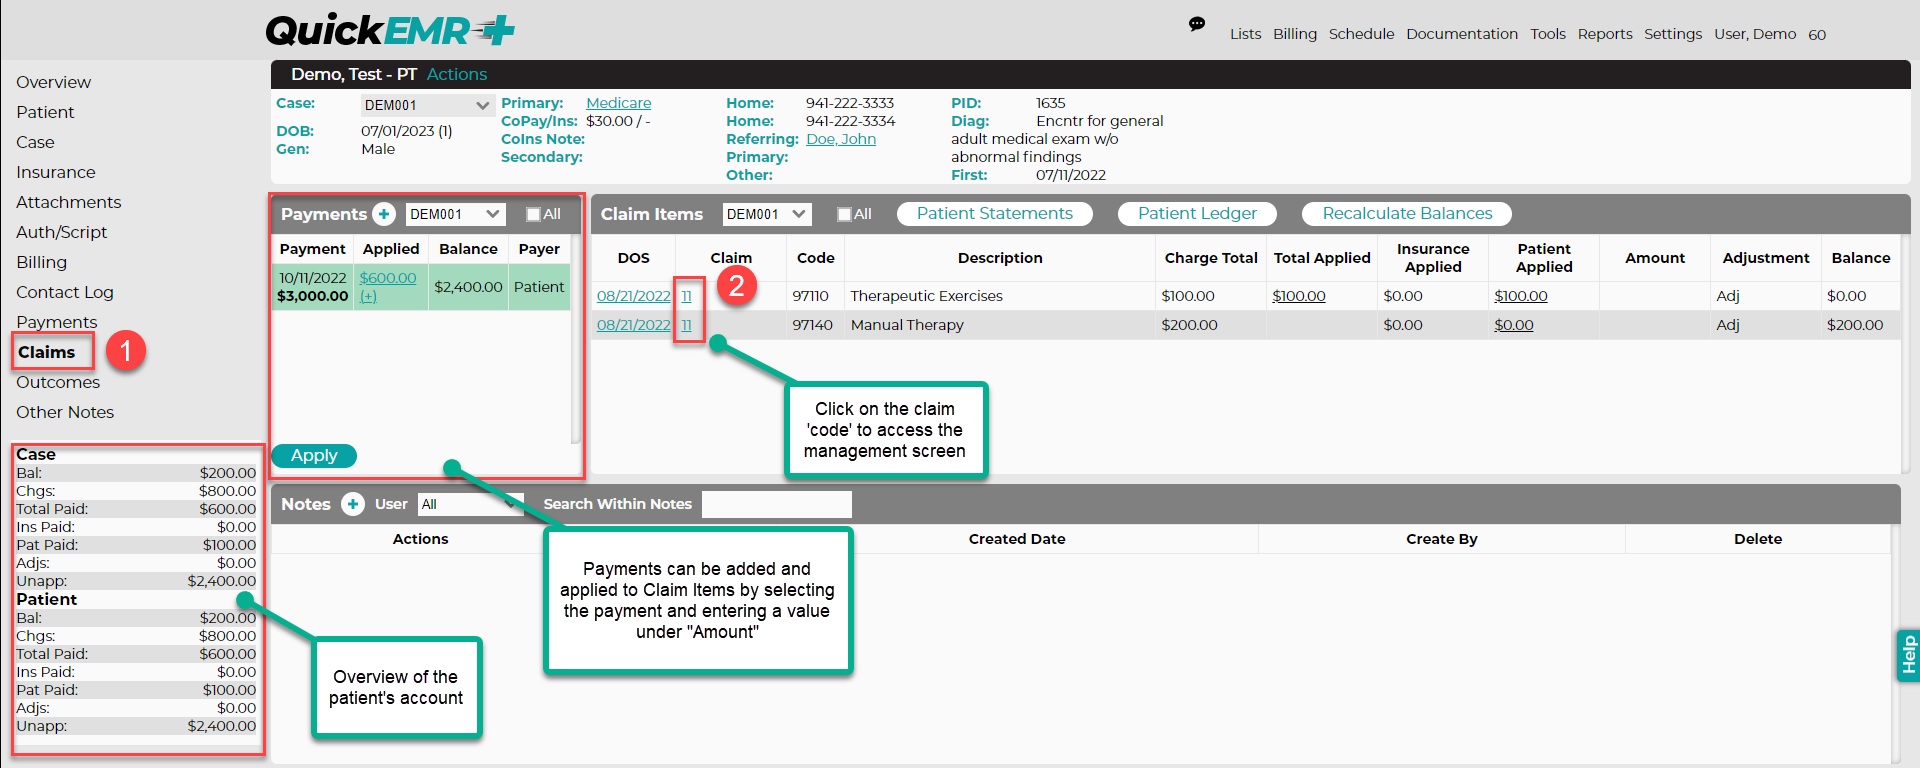This screenshot has width=1920, height=768.
Task: Click the Recalculate Balances button
Action: (x=1407, y=213)
